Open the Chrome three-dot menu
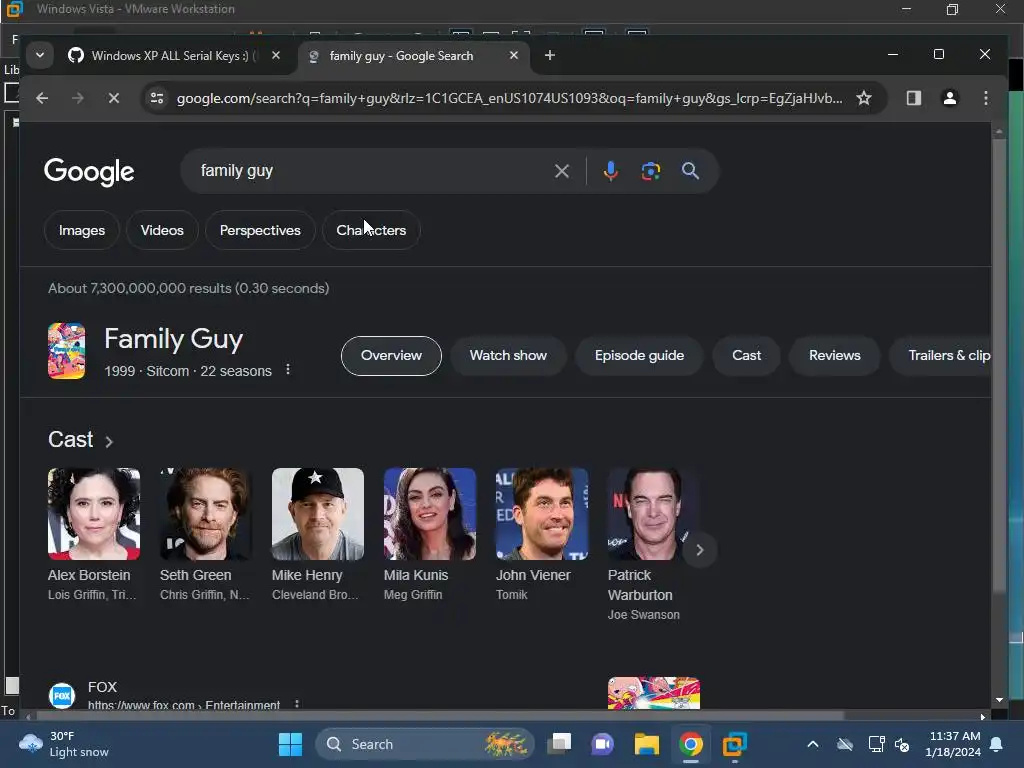 point(985,98)
